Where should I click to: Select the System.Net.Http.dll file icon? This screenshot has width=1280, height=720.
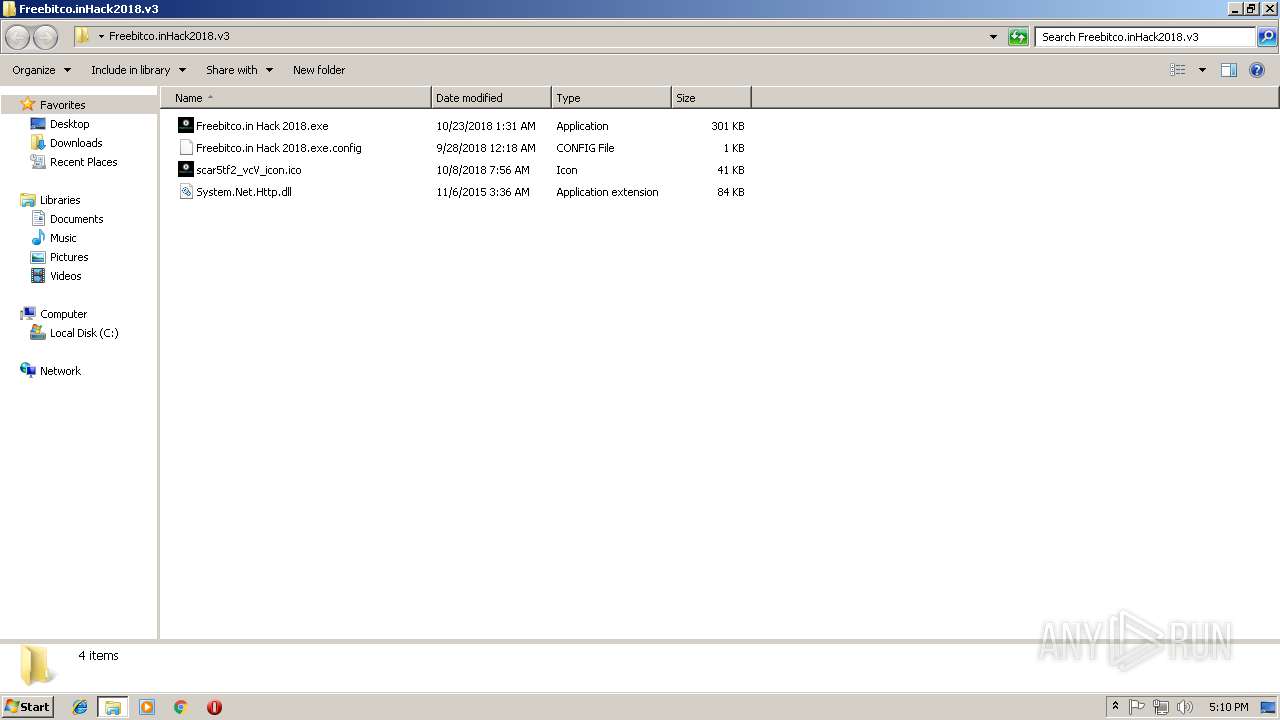point(185,192)
